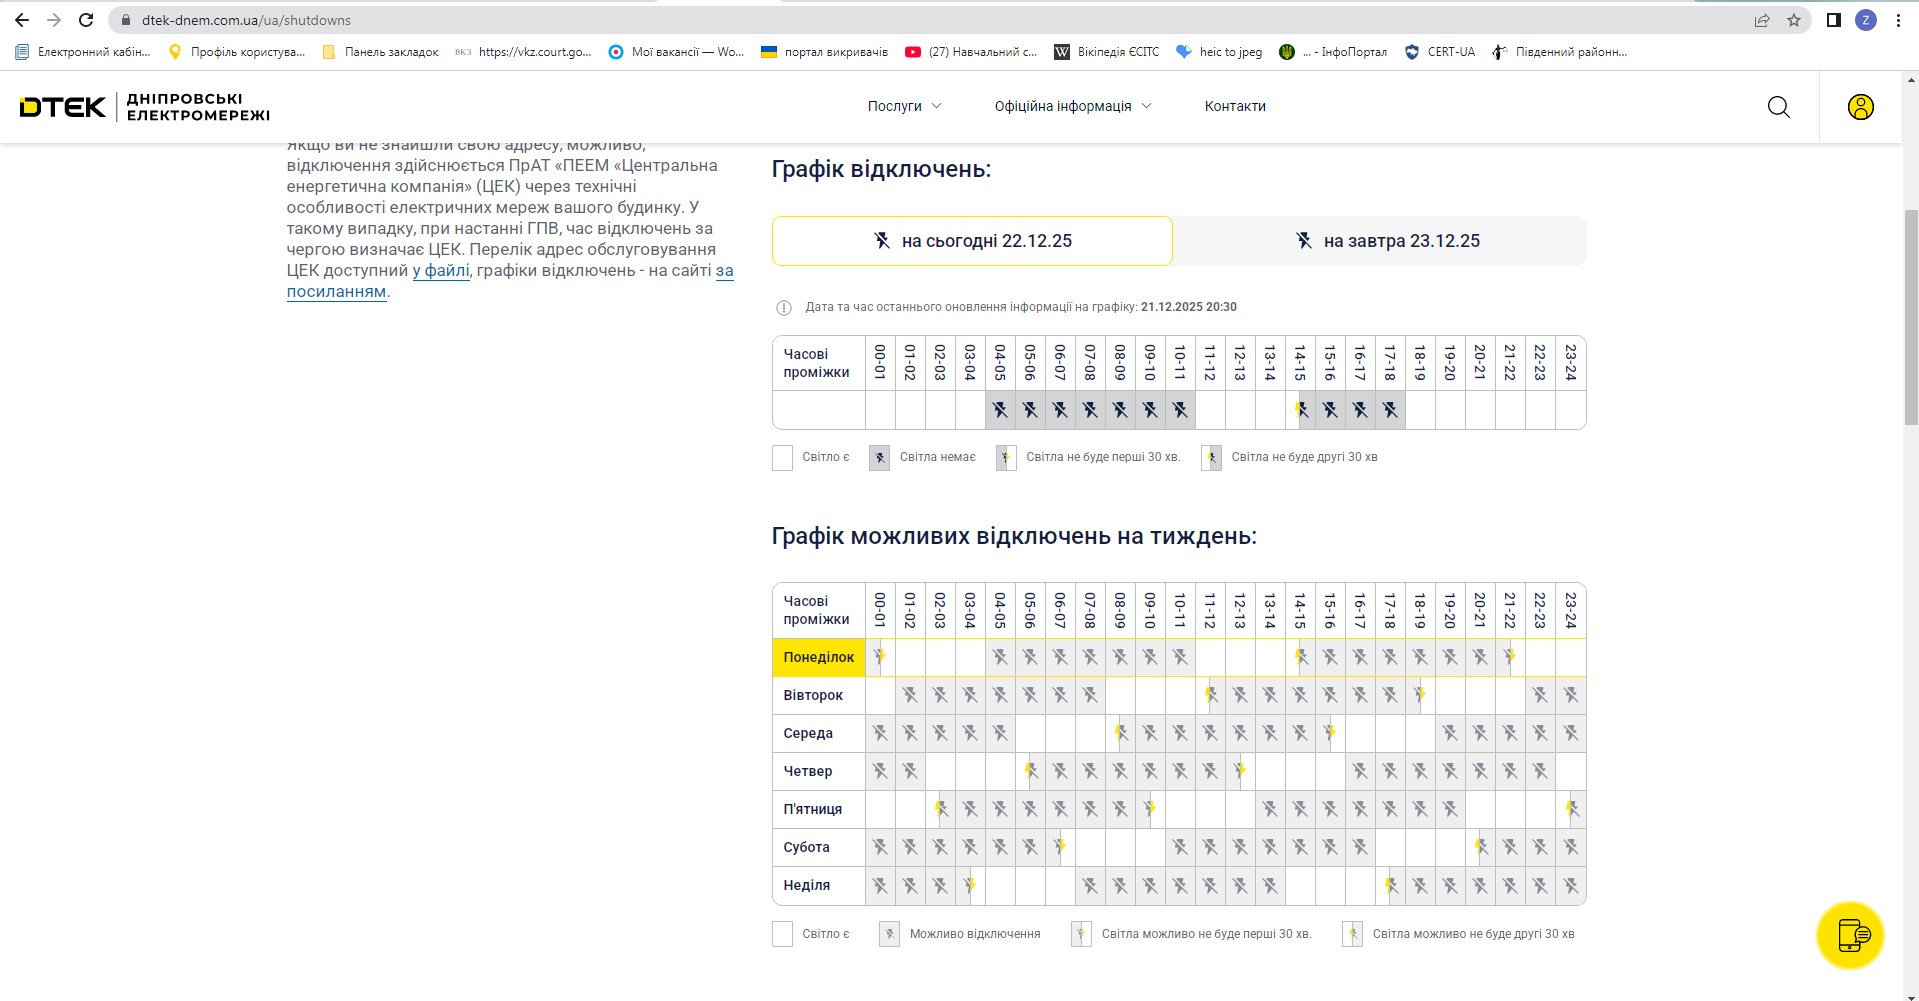Switch to tab 'на завтра 23.12.25'

(1380, 241)
